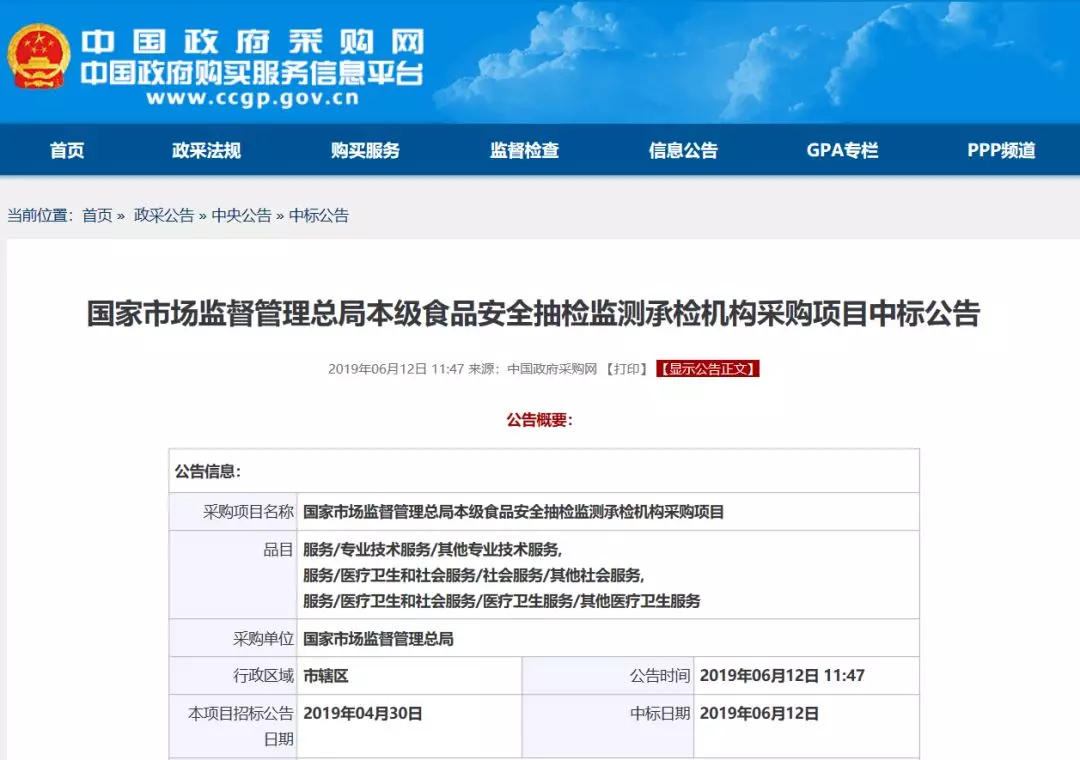Select the main announcement headline
The image size is (1080, 760).
point(533,314)
